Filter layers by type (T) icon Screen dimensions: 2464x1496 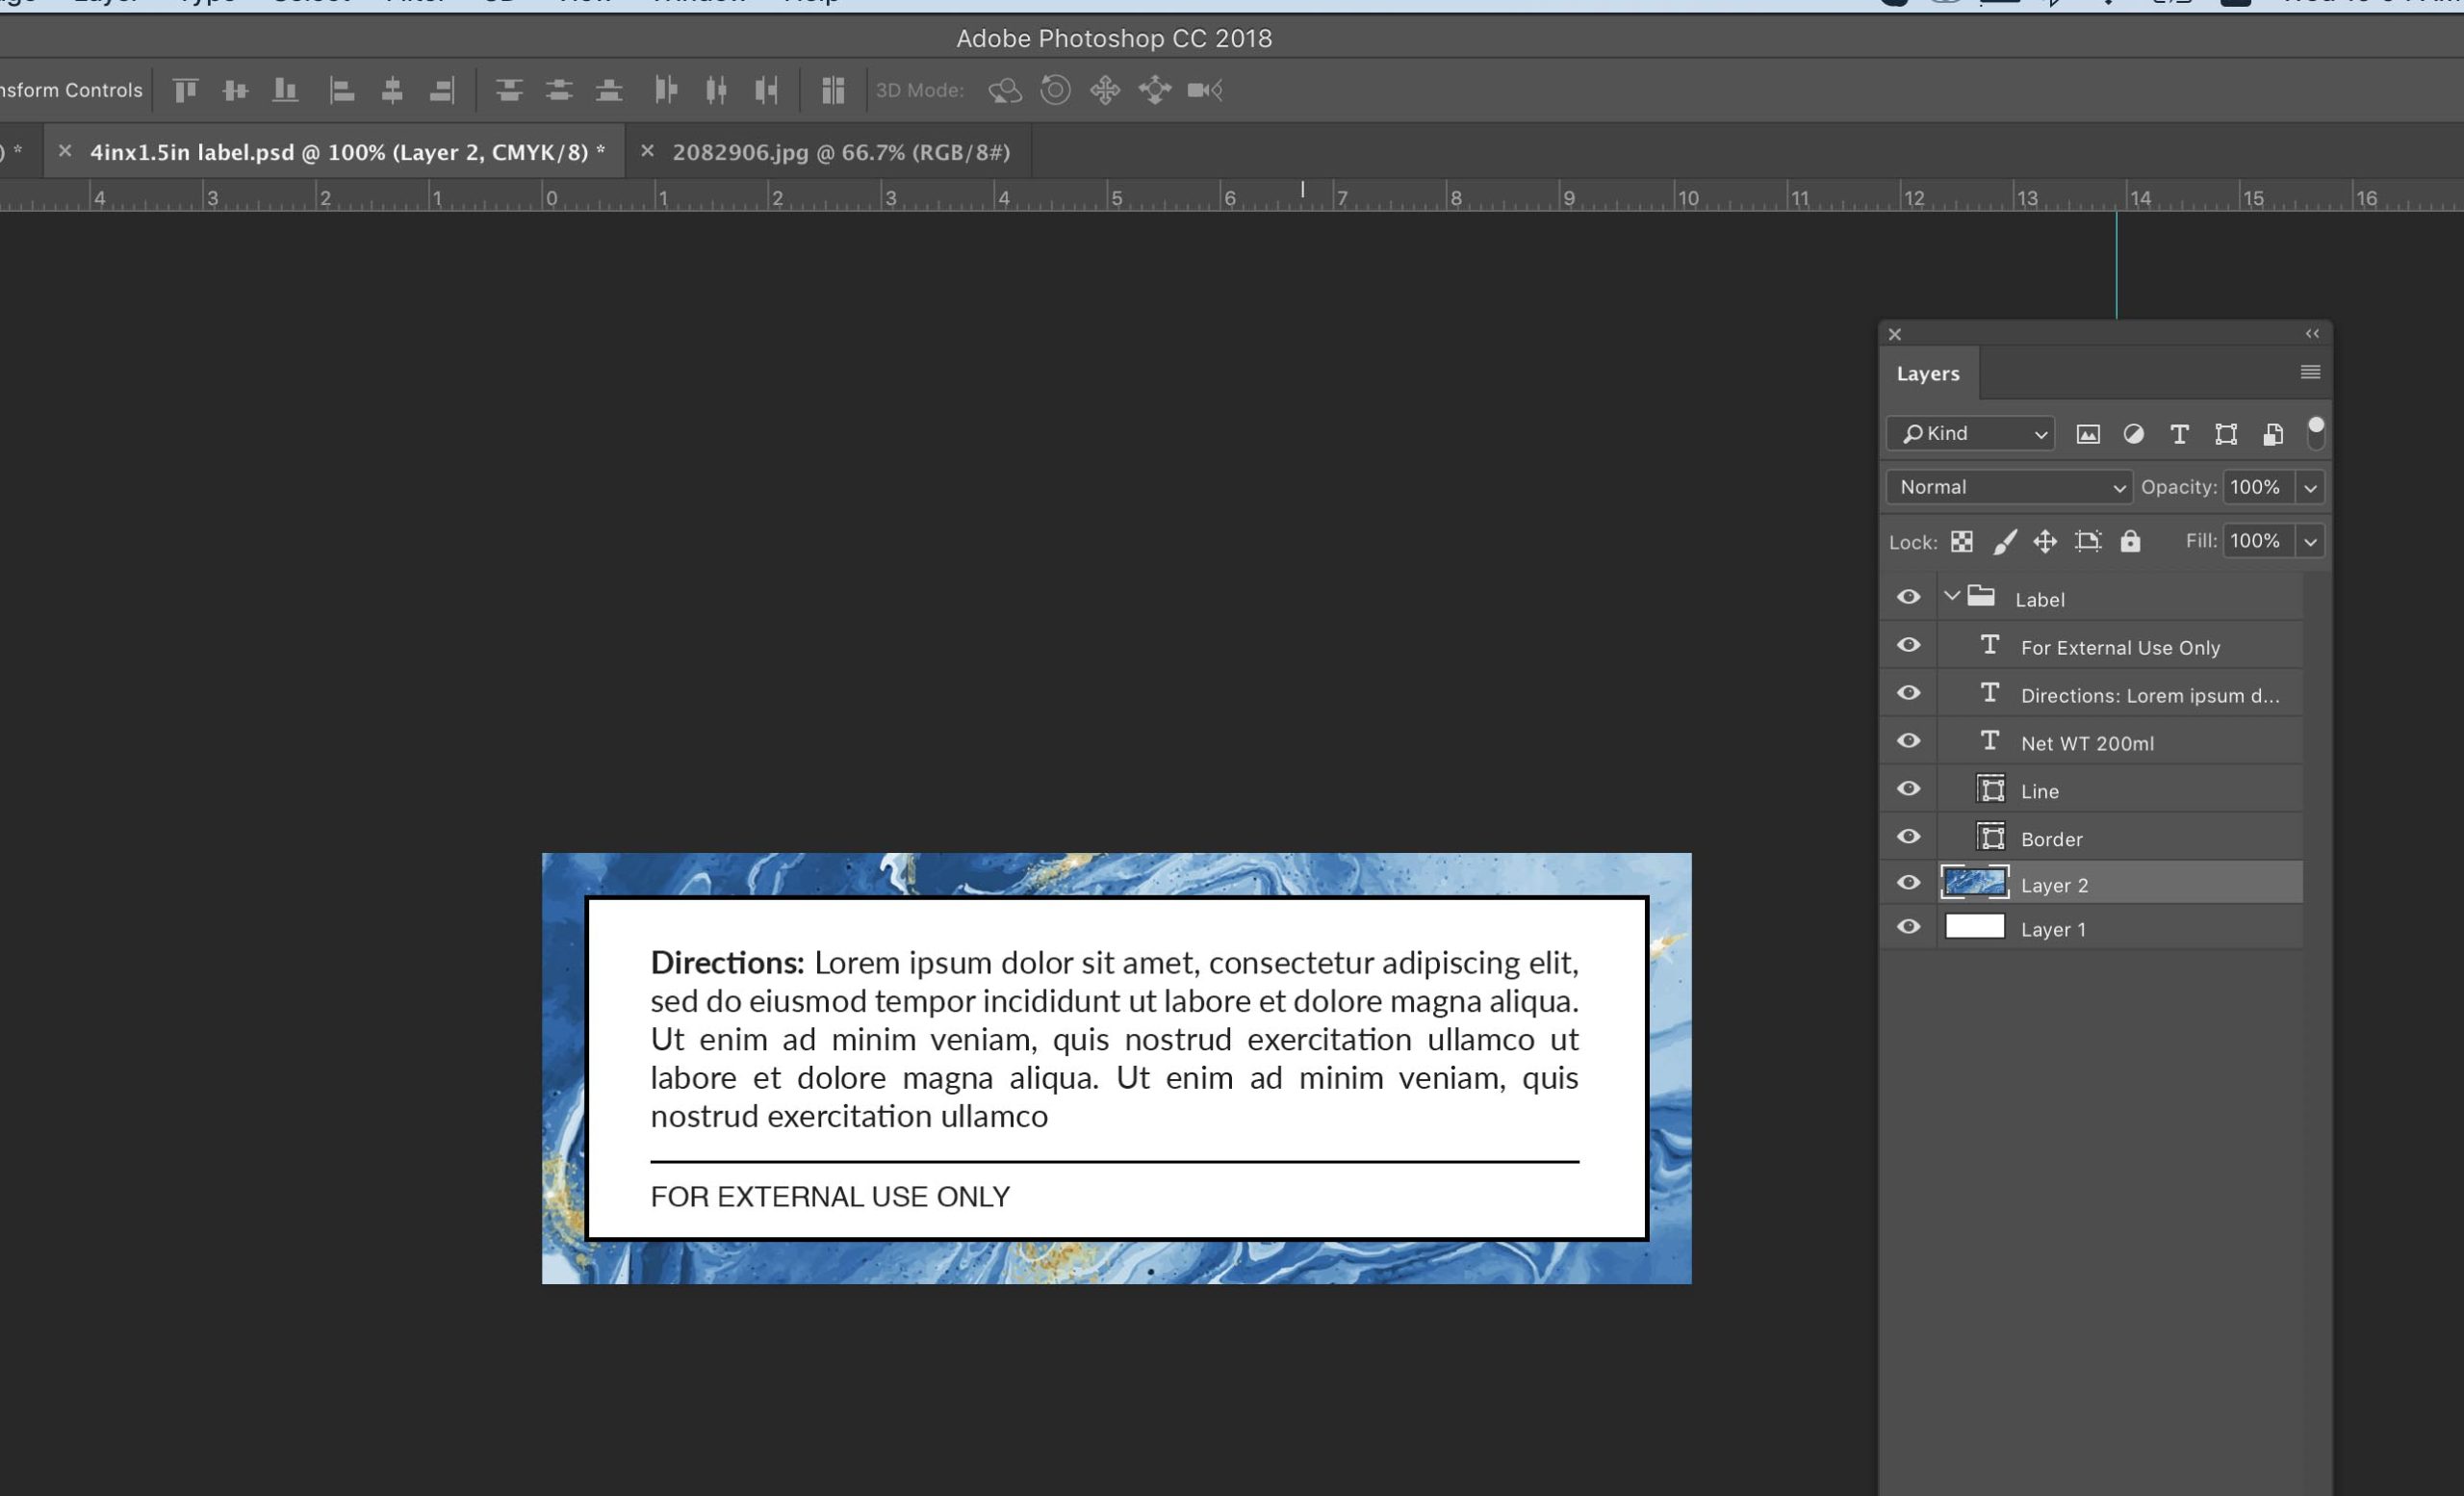[x=2179, y=434]
